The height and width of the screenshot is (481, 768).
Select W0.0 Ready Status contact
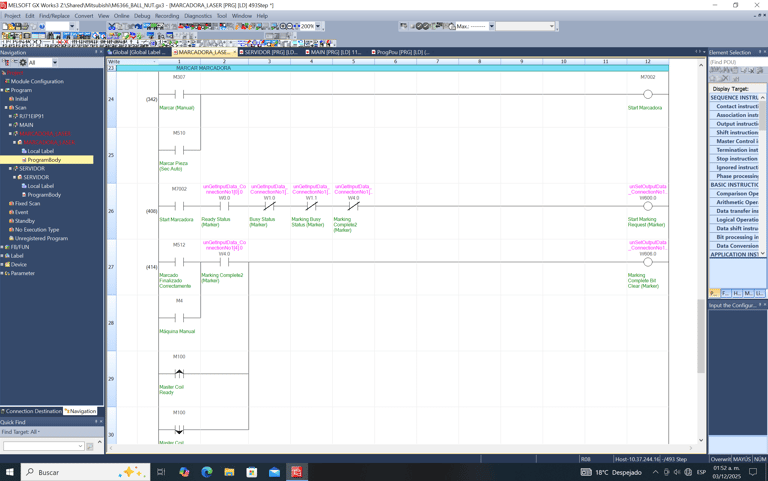pos(224,206)
